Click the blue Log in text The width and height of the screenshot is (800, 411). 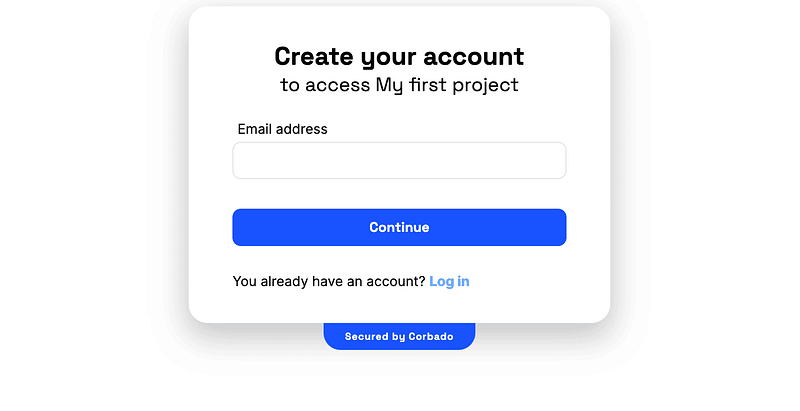point(449,281)
